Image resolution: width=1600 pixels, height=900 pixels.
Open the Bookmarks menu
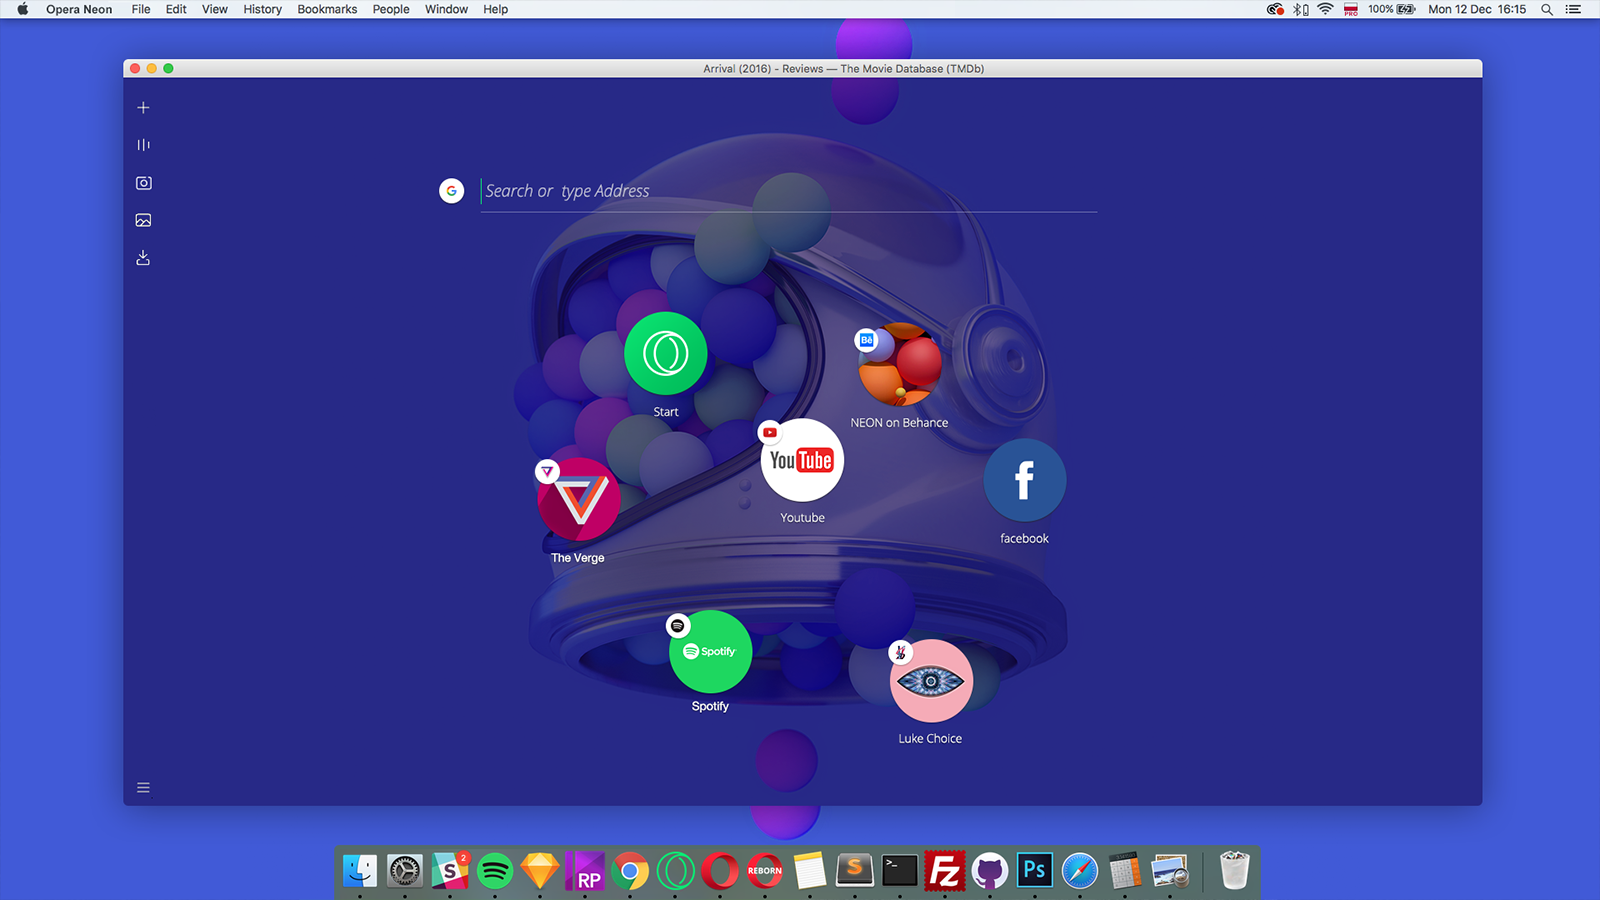click(x=327, y=9)
